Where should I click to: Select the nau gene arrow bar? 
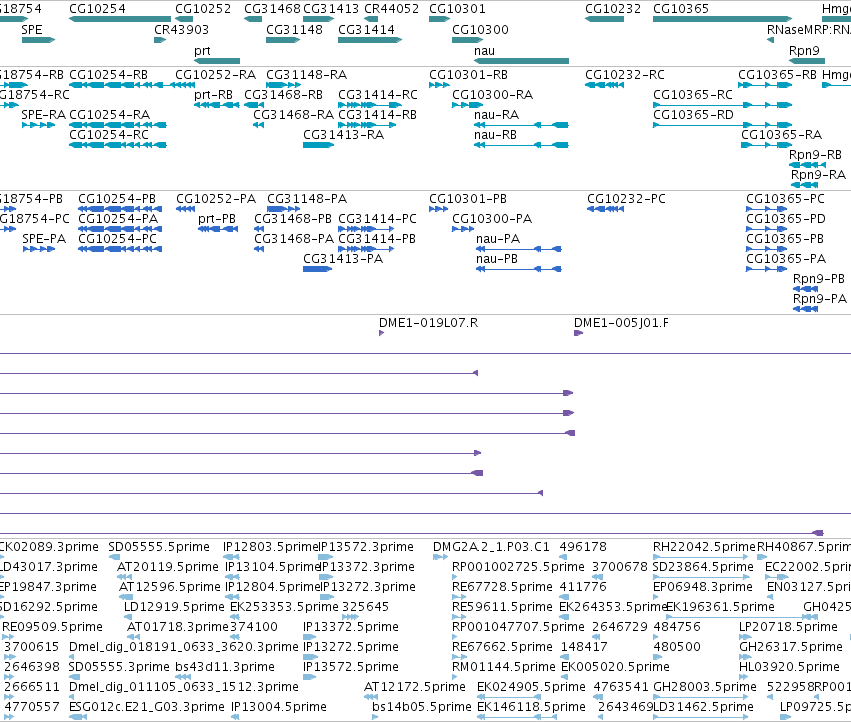pyautogui.click(x=521, y=61)
